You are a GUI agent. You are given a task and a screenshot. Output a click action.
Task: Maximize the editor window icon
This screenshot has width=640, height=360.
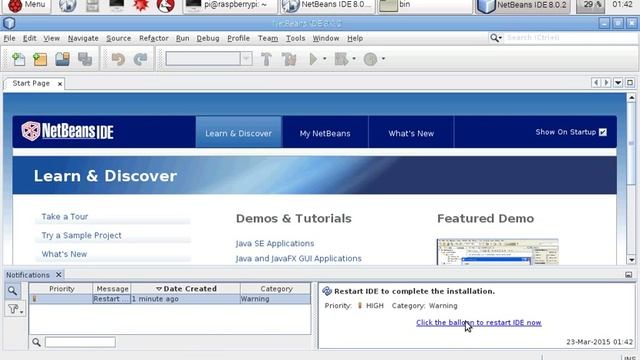(630, 83)
